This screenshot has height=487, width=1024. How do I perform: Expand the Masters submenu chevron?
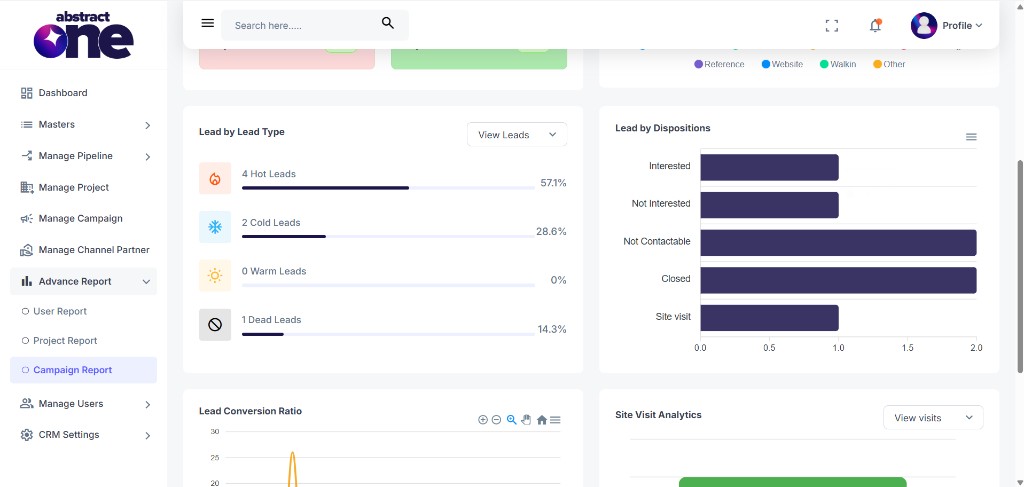(x=148, y=125)
